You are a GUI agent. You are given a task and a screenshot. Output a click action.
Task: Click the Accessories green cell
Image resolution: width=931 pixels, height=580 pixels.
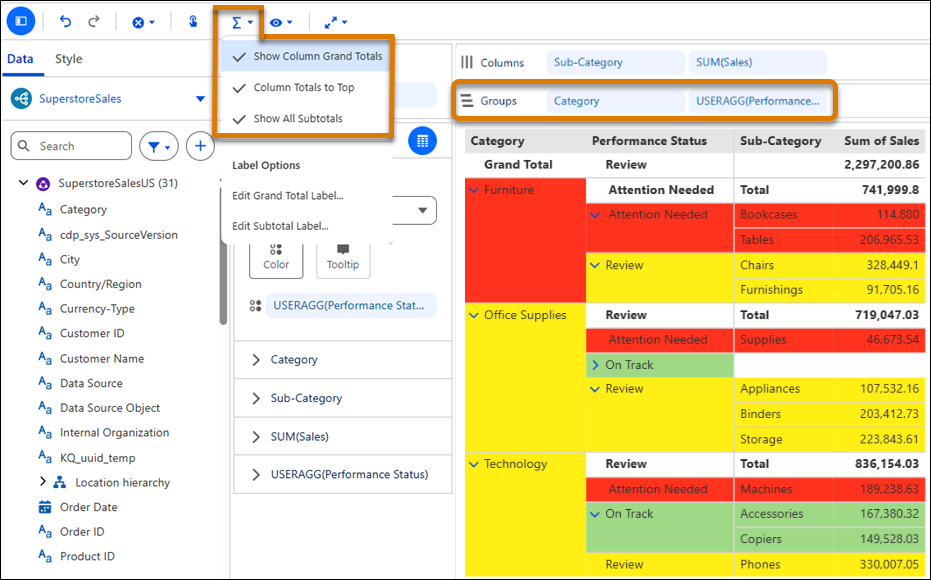tap(784, 514)
